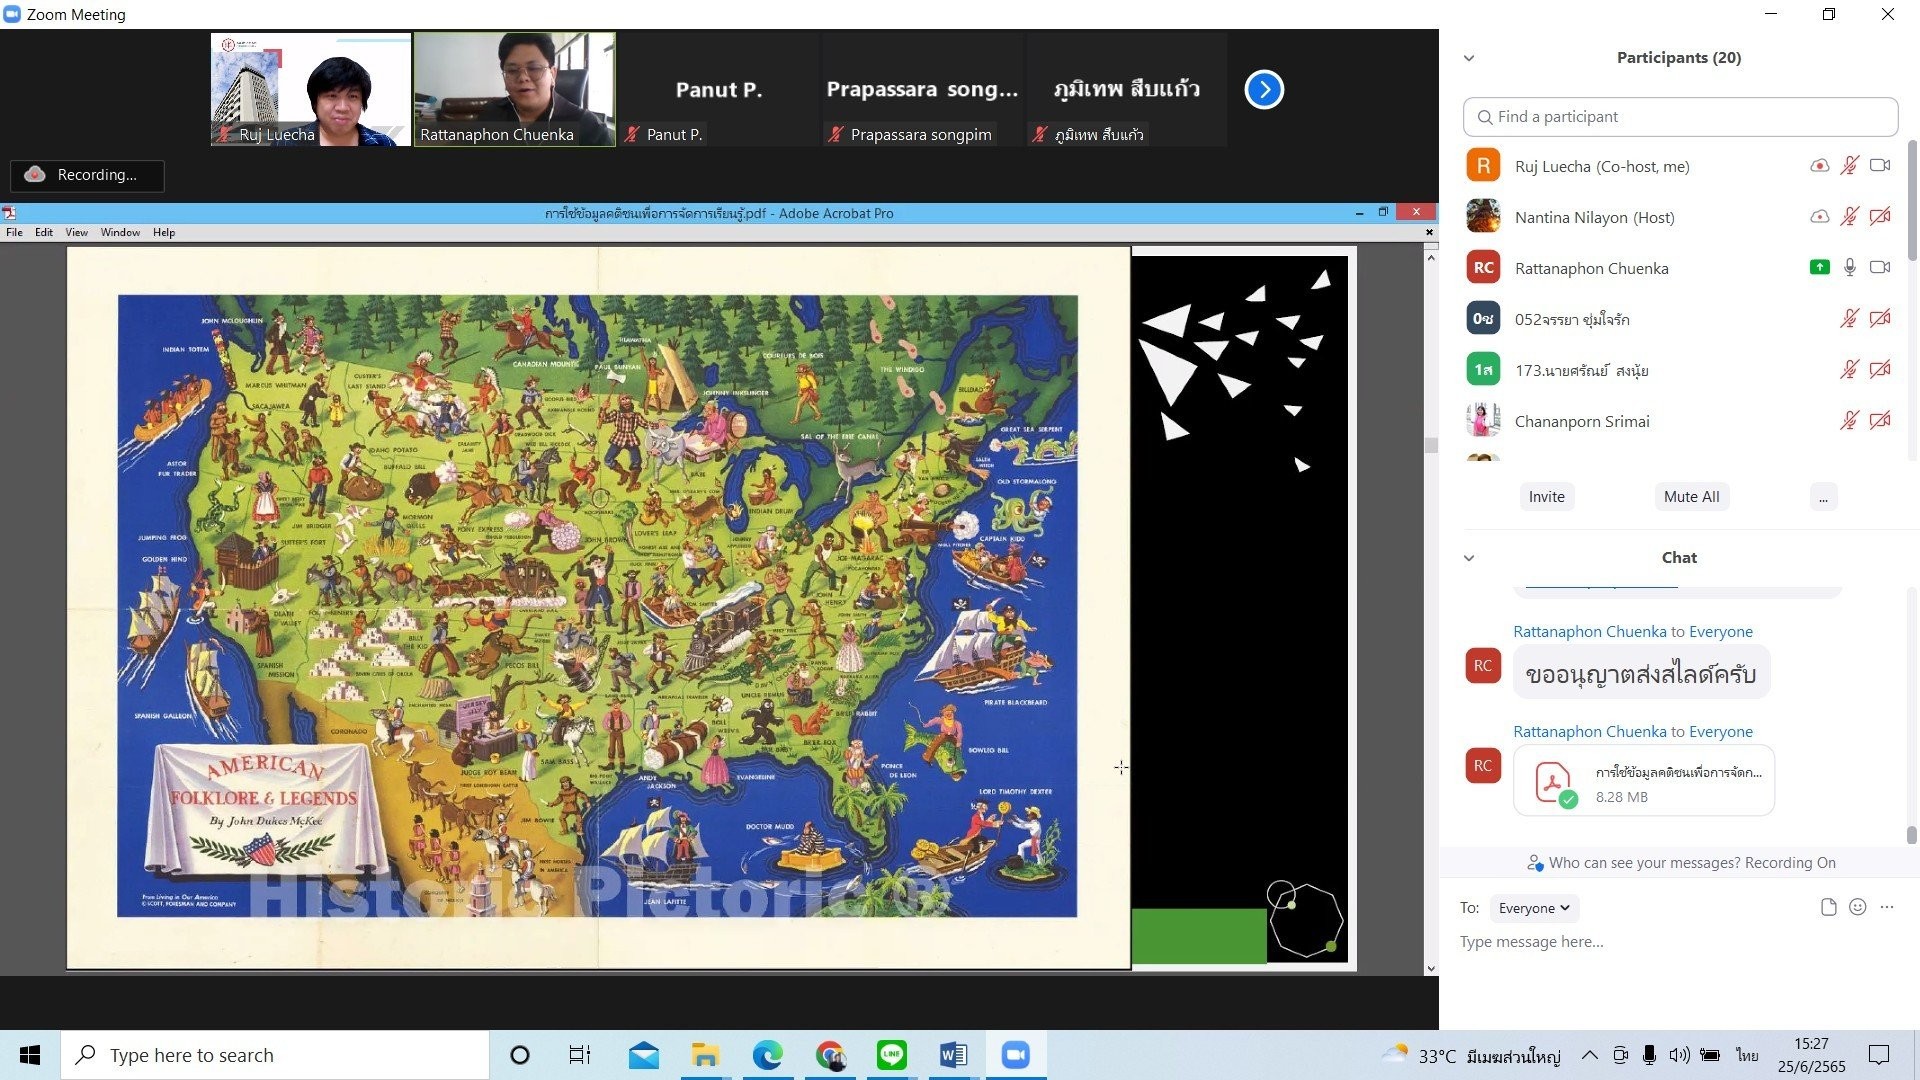Click weather 33°C widget on taskbar
The width and height of the screenshot is (1920, 1080).
(x=1470, y=1056)
